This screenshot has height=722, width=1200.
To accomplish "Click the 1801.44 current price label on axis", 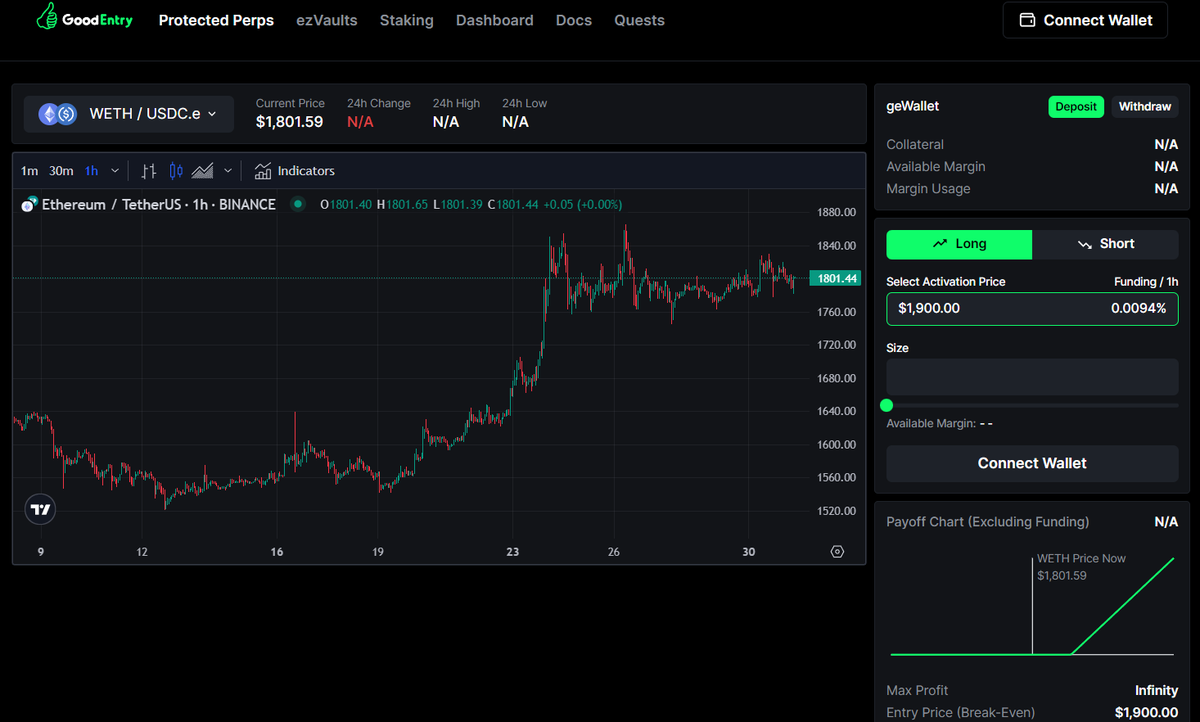I will tap(838, 278).
